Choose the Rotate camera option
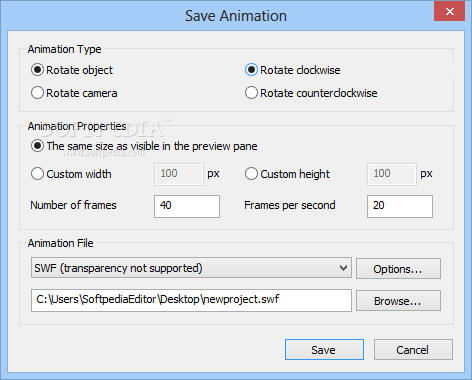 click(x=37, y=93)
